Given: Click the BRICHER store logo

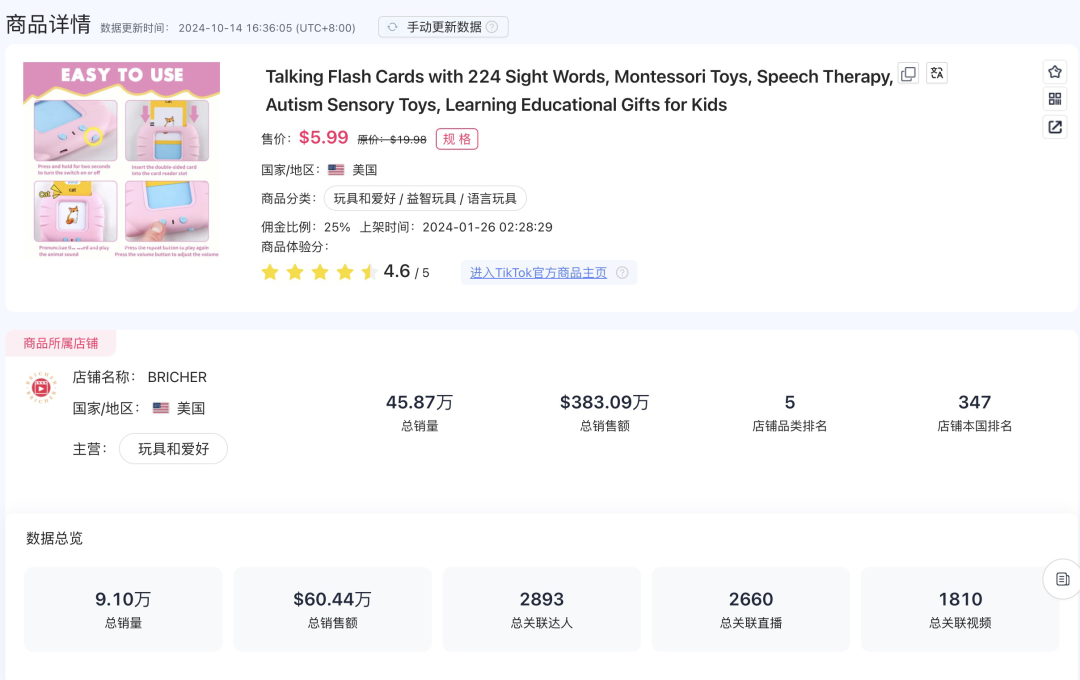Looking at the screenshot, I should [41, 390].
